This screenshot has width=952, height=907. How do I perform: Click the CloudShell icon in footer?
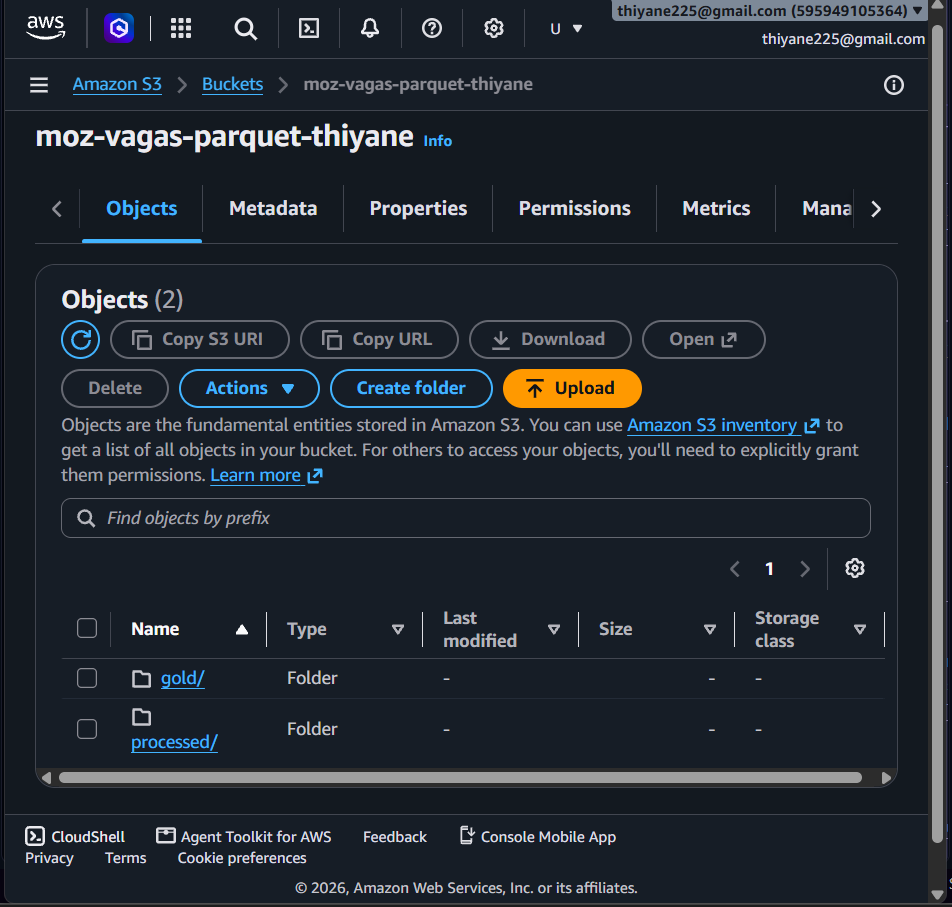point(35,836)
